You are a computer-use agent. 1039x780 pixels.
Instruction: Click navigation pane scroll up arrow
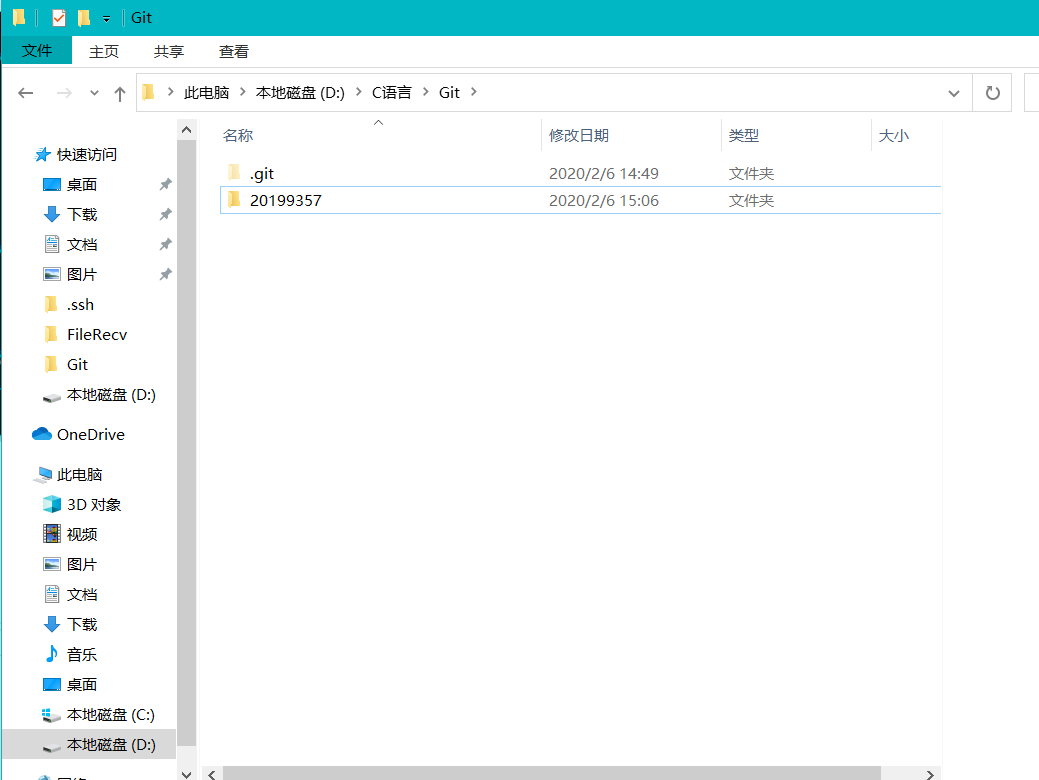pos(187,130)
